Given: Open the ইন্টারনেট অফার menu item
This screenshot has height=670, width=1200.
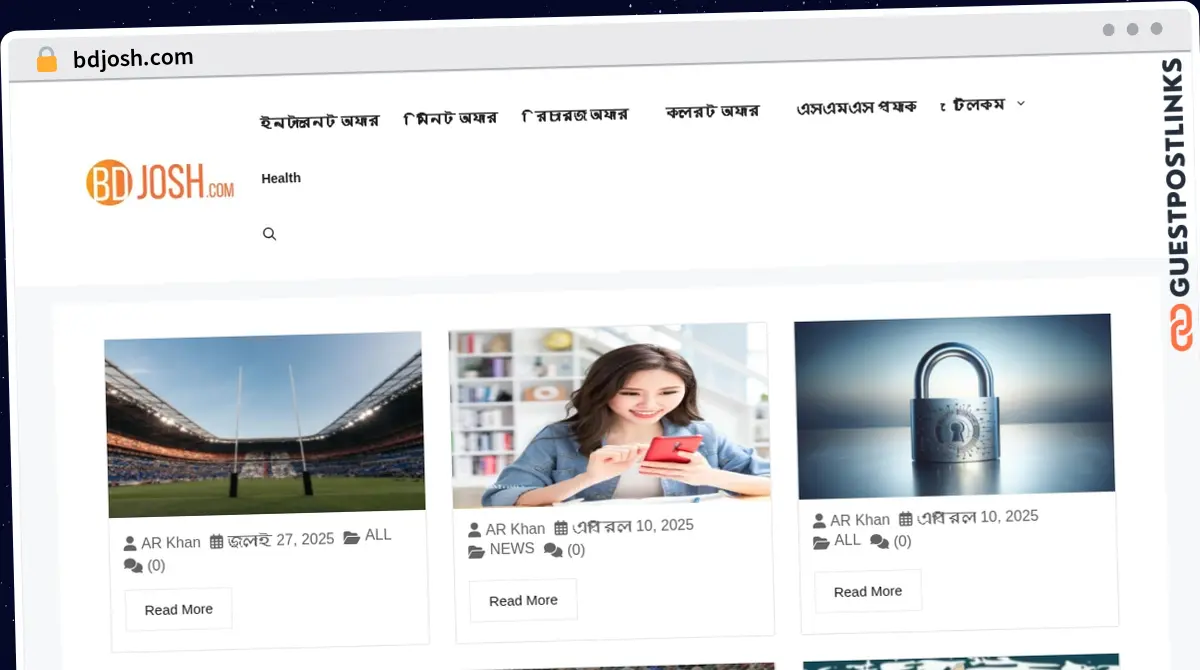Looking at the screenshot, I should coord(319,121).
